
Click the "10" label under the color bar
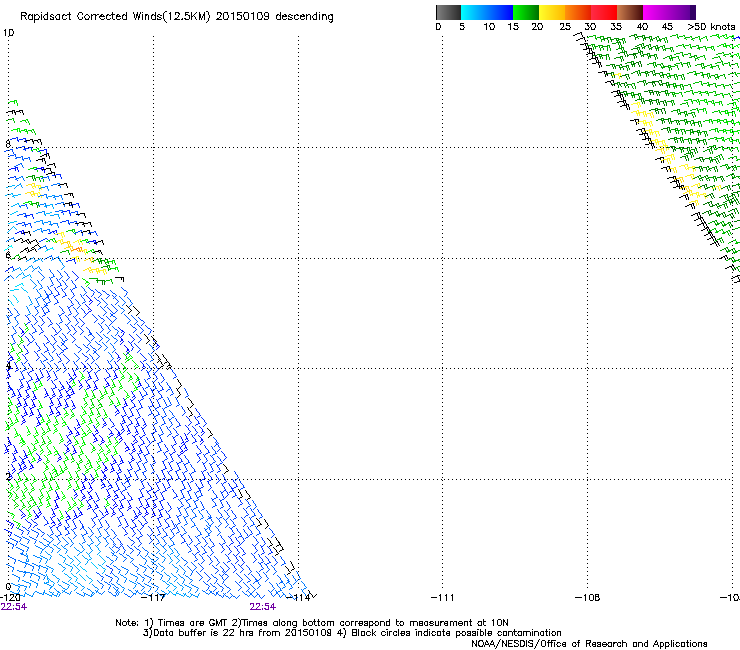(489, 27)
